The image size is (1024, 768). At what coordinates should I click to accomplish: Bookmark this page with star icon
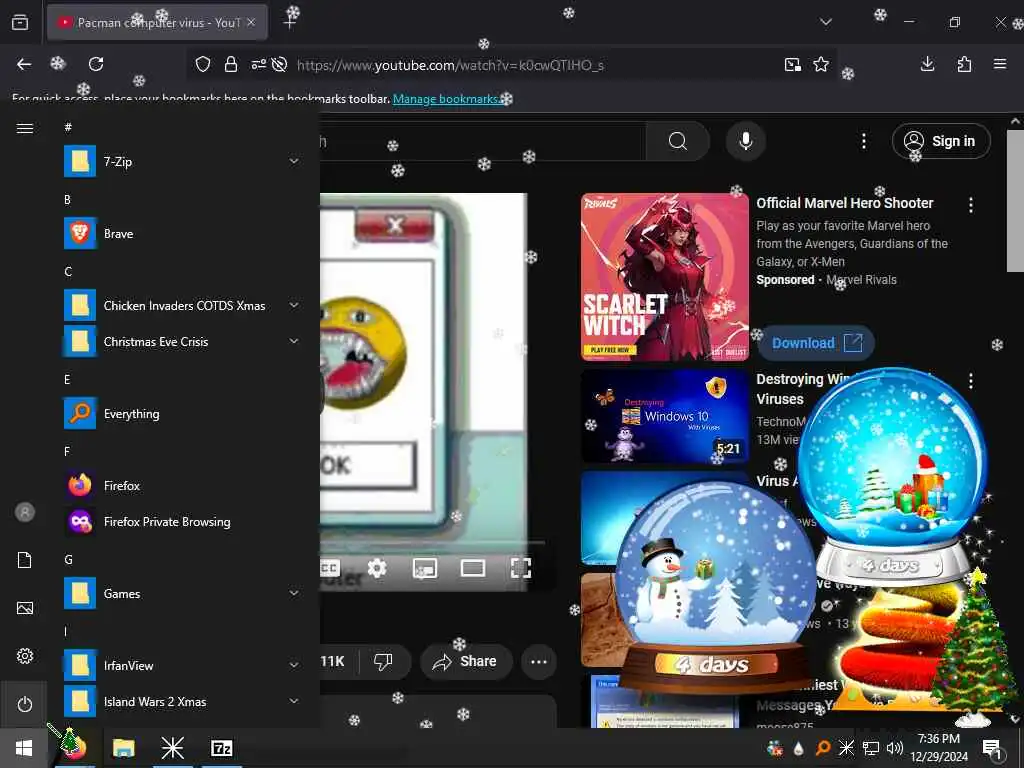pyautogui.click(x=821, y=64)
